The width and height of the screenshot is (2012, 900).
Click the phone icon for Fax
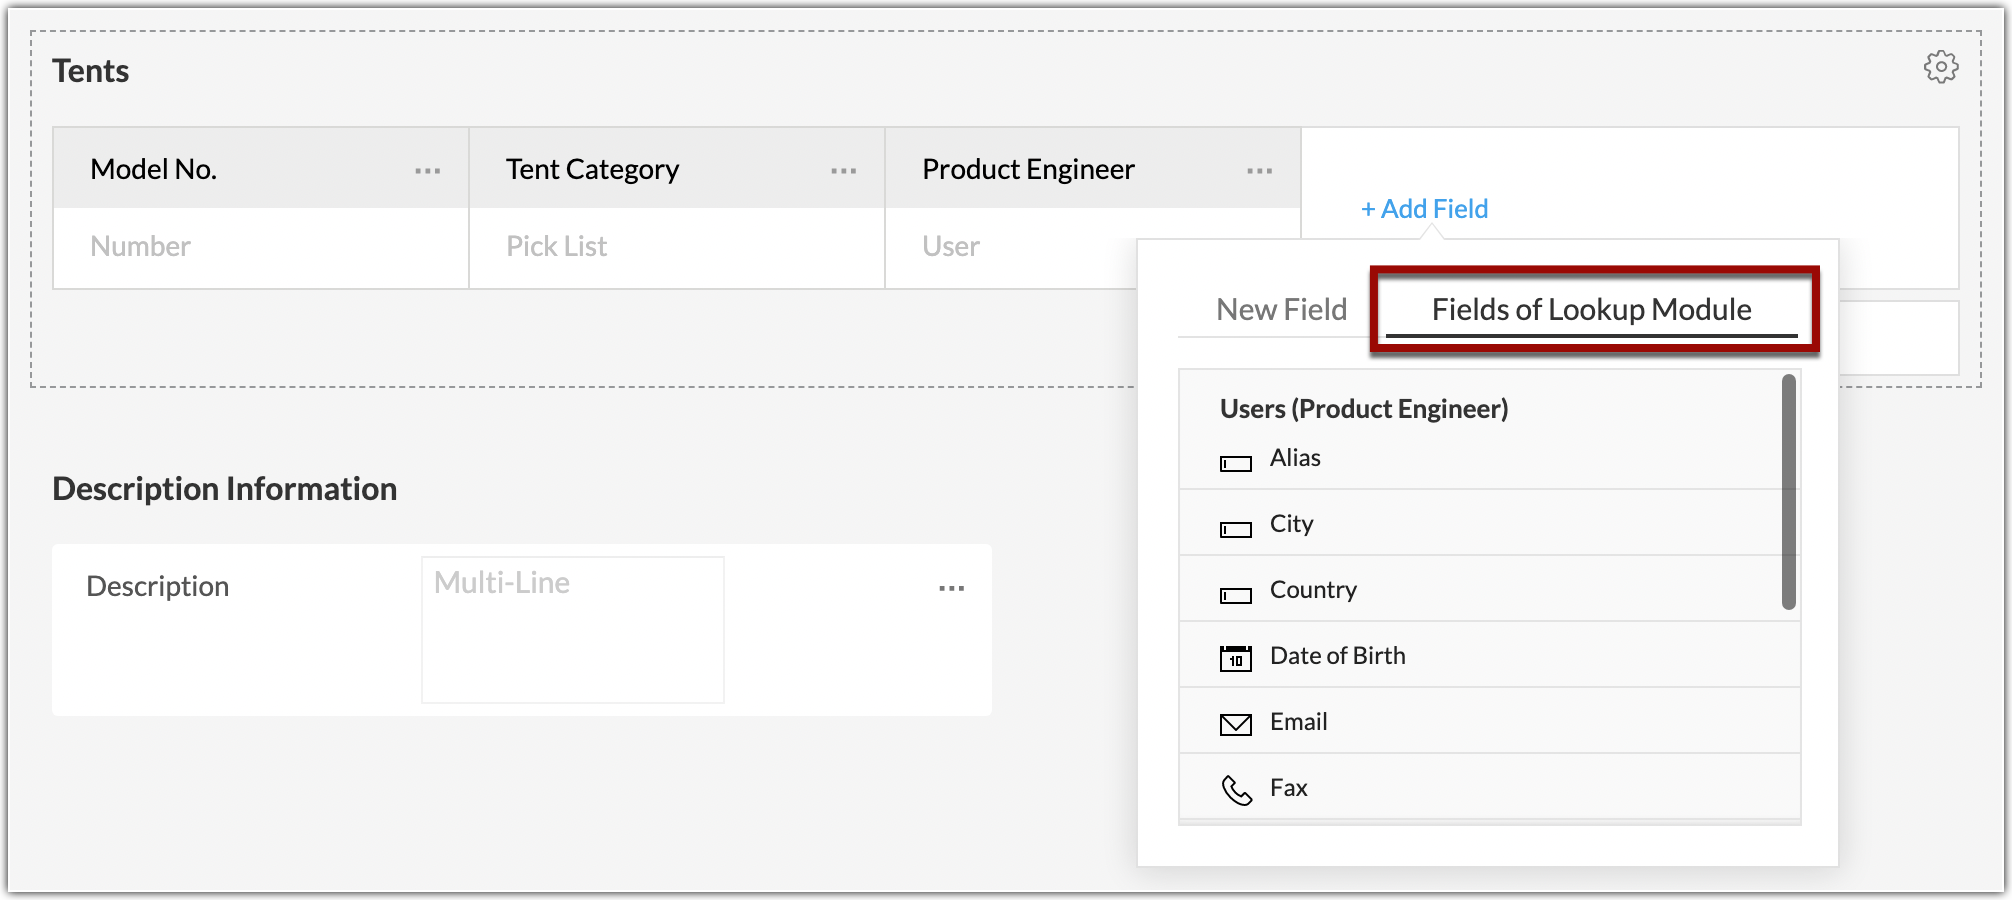pyautogui.click(x=1236, y=790)
